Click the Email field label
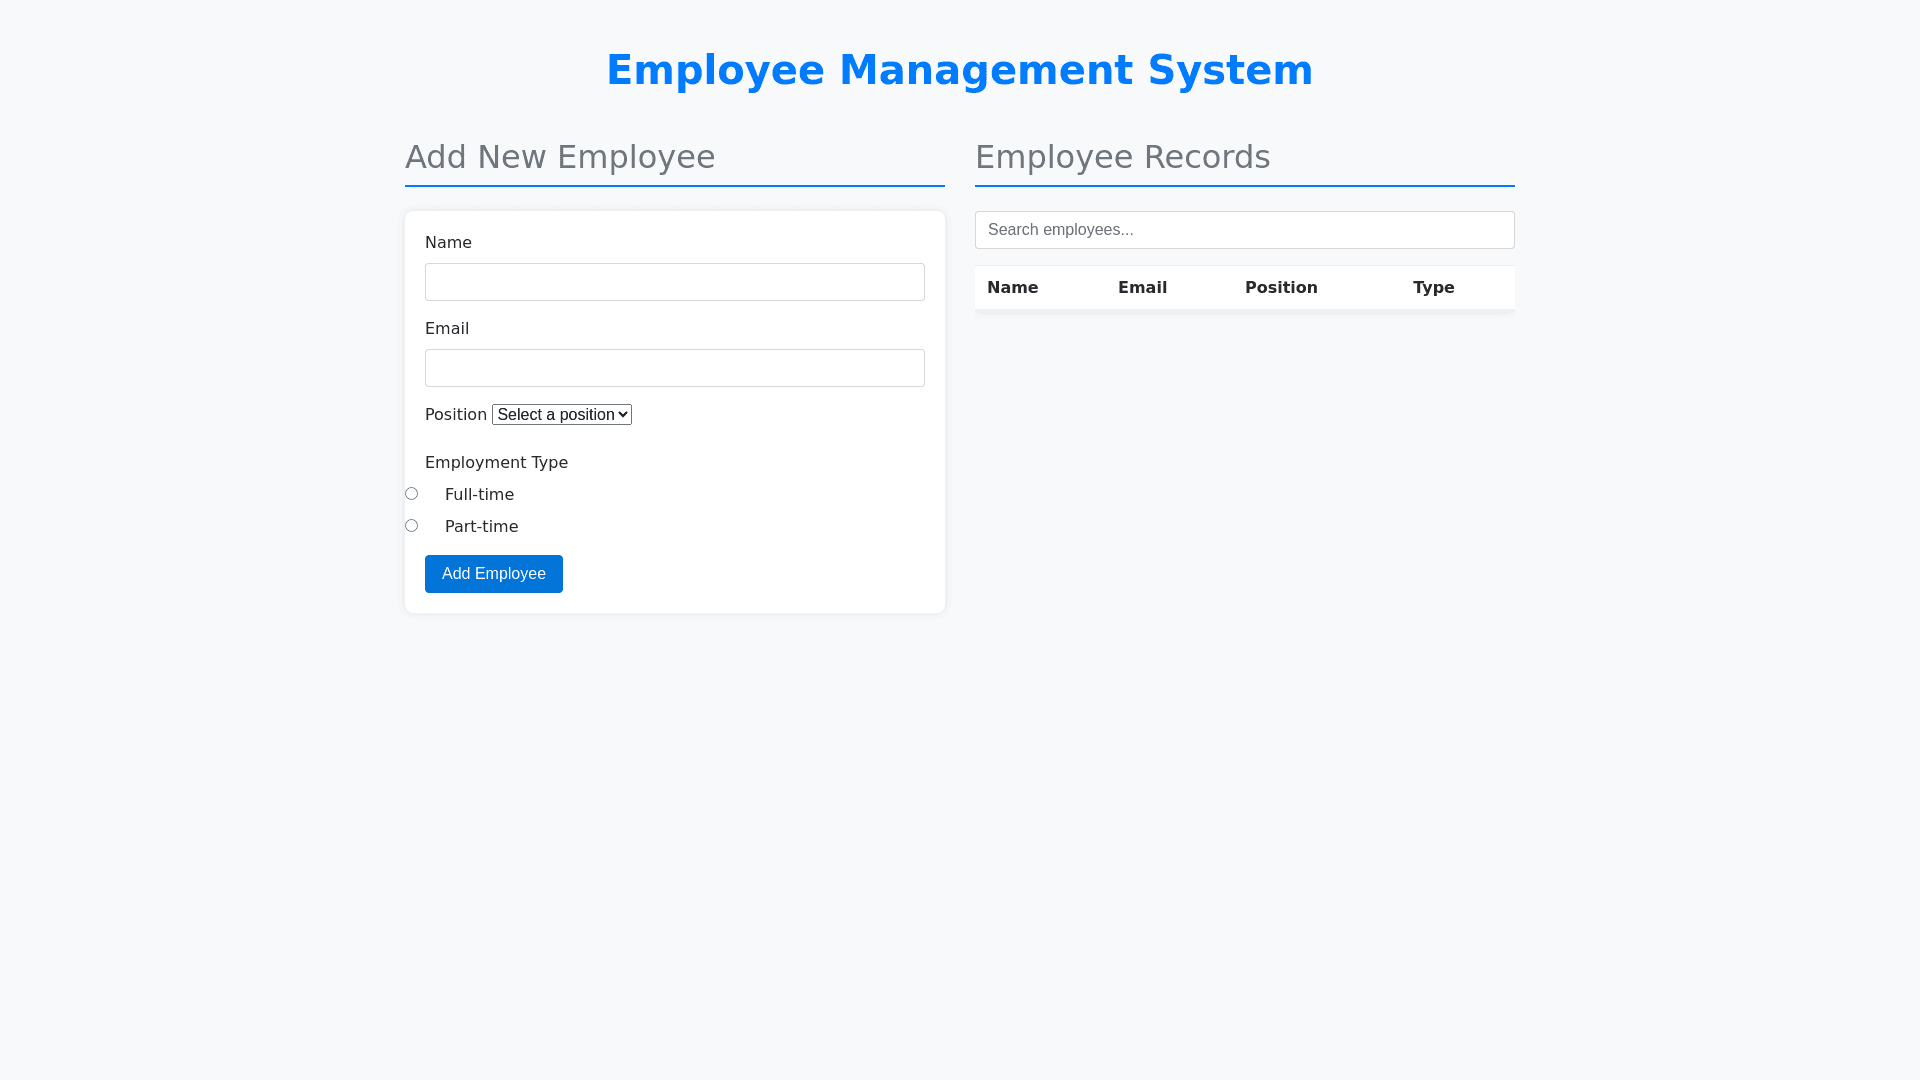The width and height of the screenshot is (1920, 1080). (x=447, y=329)
